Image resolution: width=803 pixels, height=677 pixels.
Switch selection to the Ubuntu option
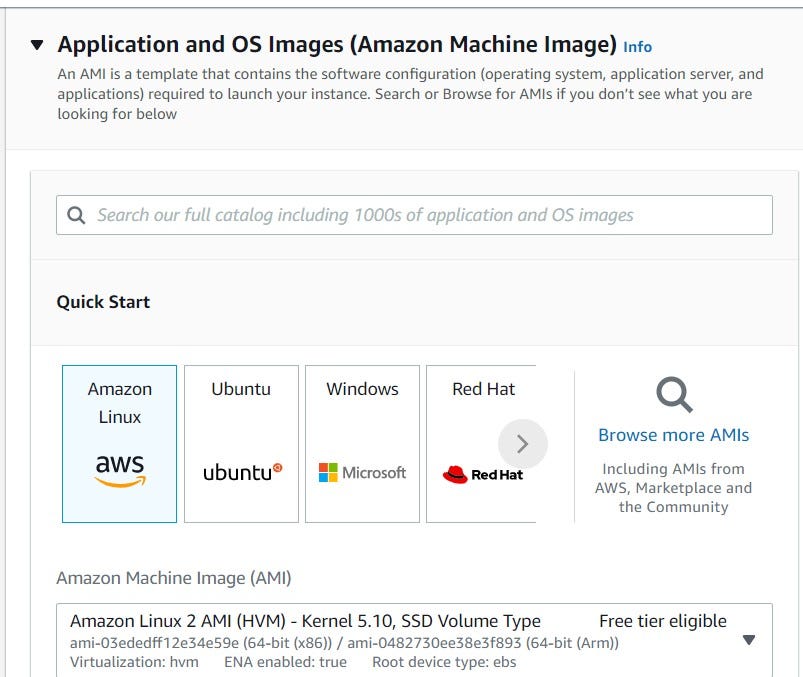coord(241,443)
